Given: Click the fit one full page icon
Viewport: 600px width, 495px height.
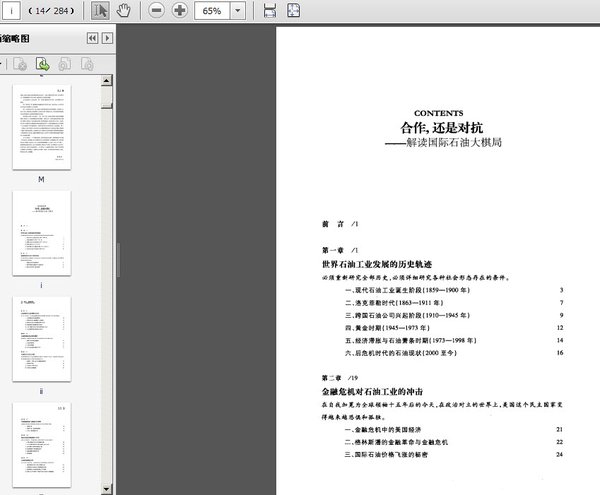Looking at the screenshot, I should [x=294, y=11].
